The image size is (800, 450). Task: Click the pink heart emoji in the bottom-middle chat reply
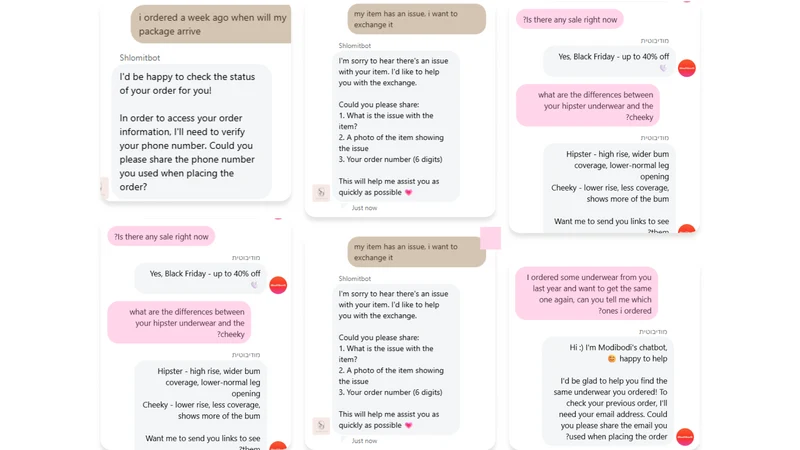[408, 426]
